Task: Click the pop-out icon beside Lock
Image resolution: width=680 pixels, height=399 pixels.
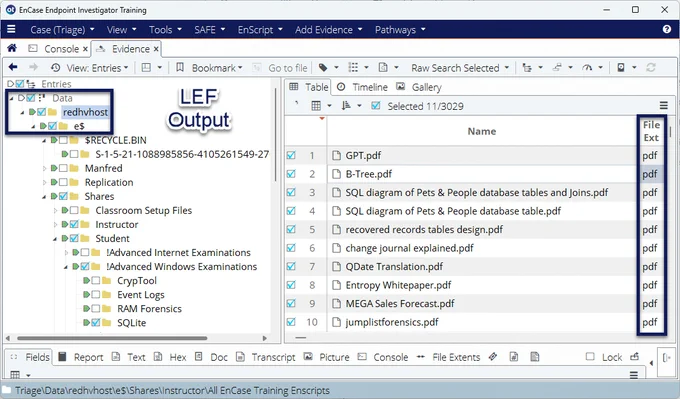Action: point(634,357)
